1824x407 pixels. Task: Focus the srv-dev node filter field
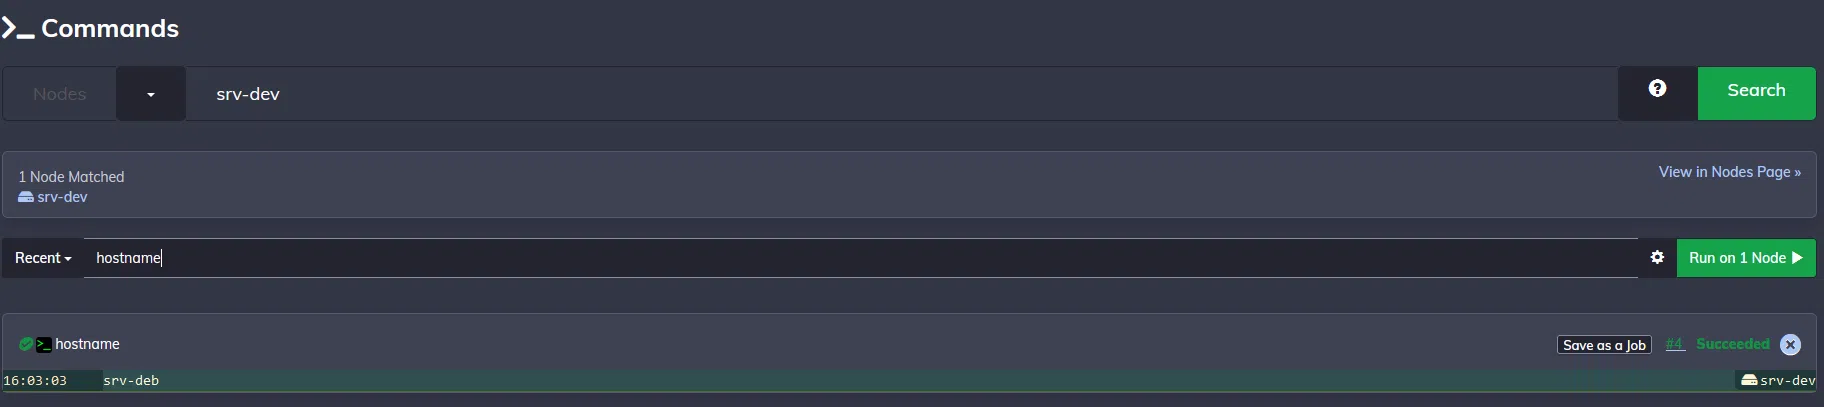click(900, 94)
